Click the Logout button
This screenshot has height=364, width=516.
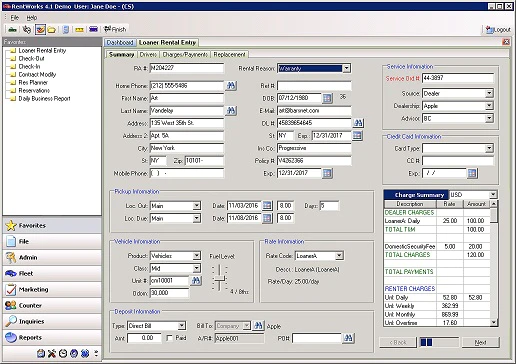coord(498,30)
